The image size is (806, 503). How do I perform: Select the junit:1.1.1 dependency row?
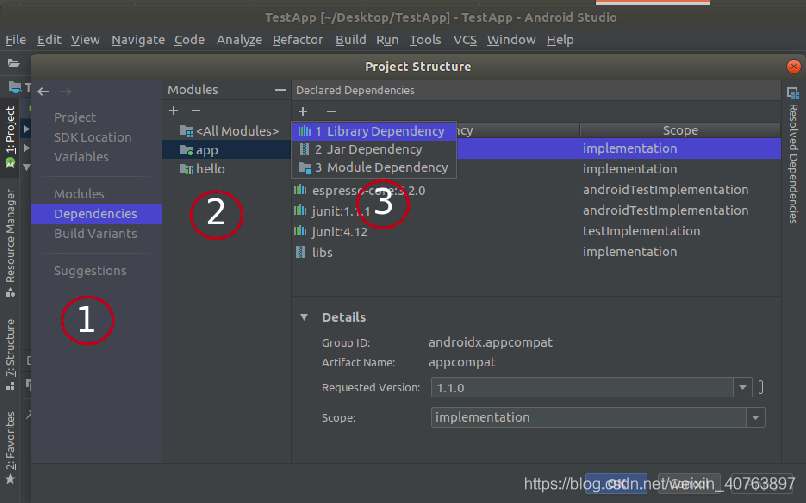tap(536, 211)
